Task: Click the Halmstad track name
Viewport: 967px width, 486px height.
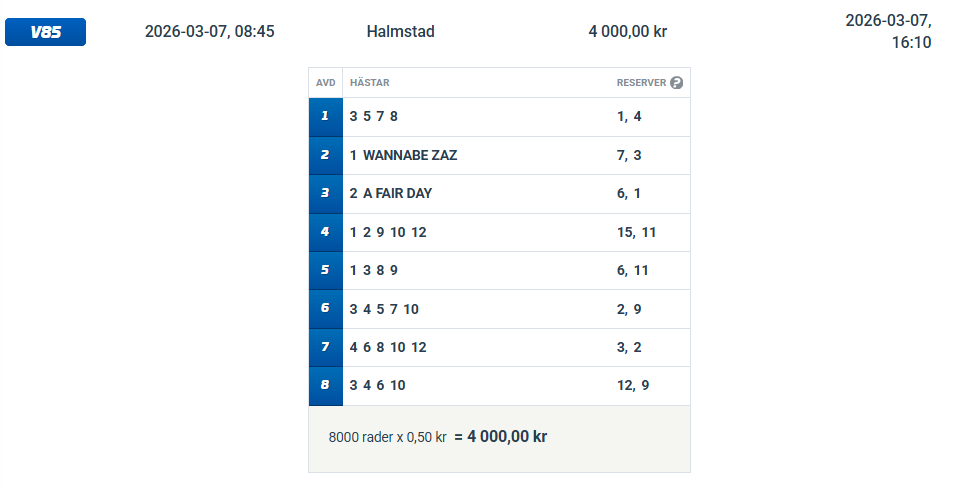Action: (401, 32)
